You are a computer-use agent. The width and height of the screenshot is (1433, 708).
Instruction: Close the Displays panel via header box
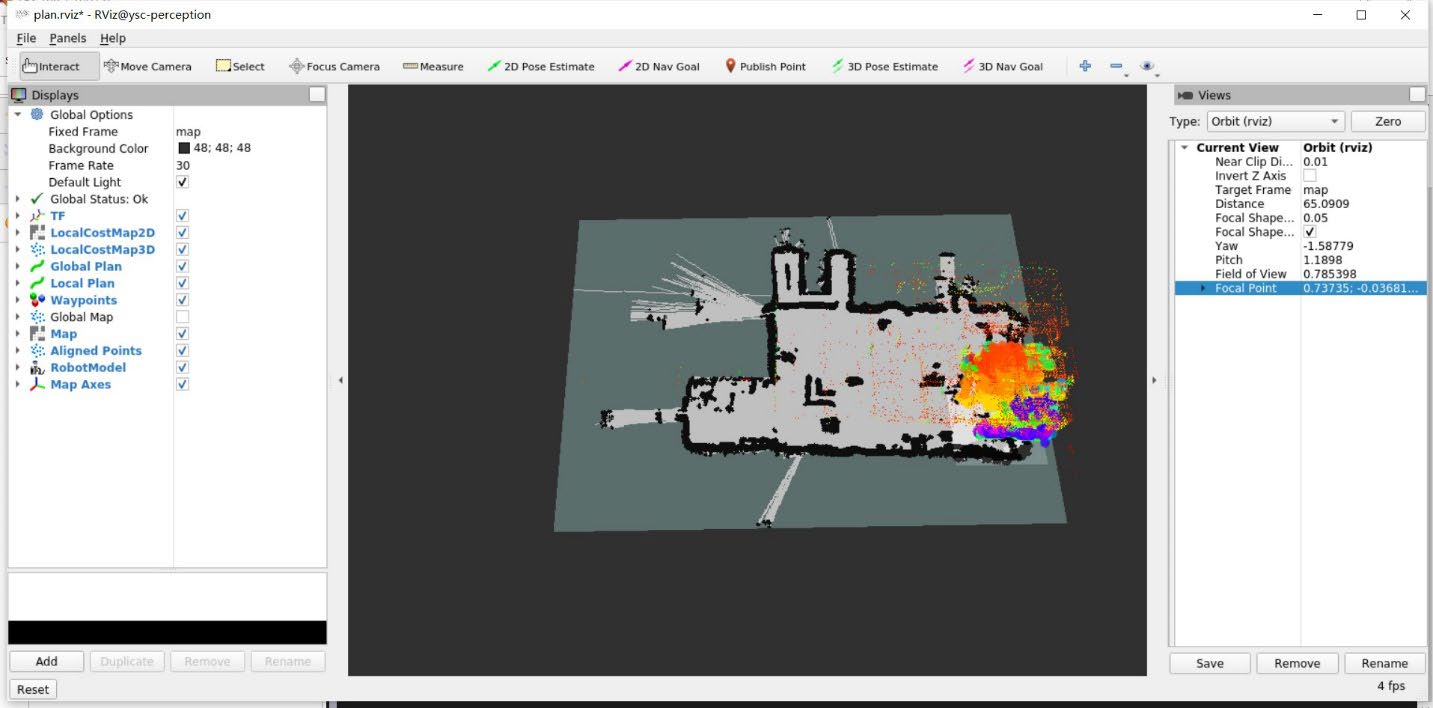(x=317, y=95)
